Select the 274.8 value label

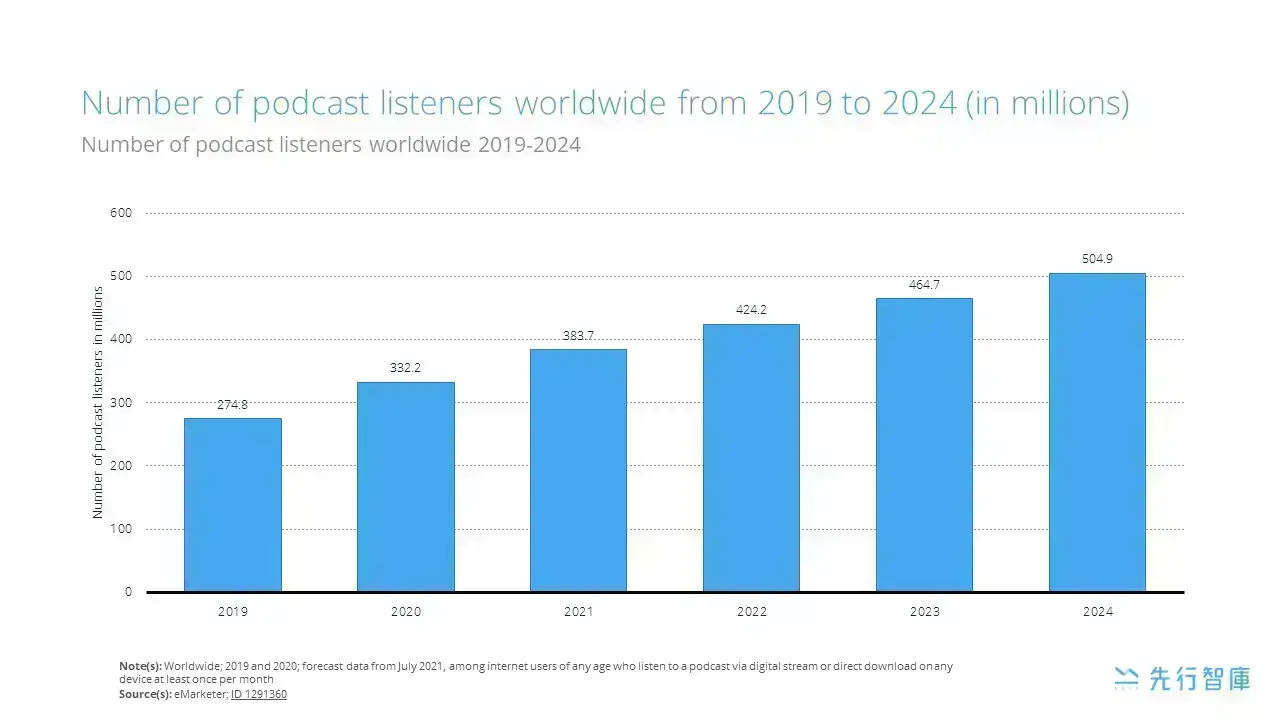coord(232,405)
